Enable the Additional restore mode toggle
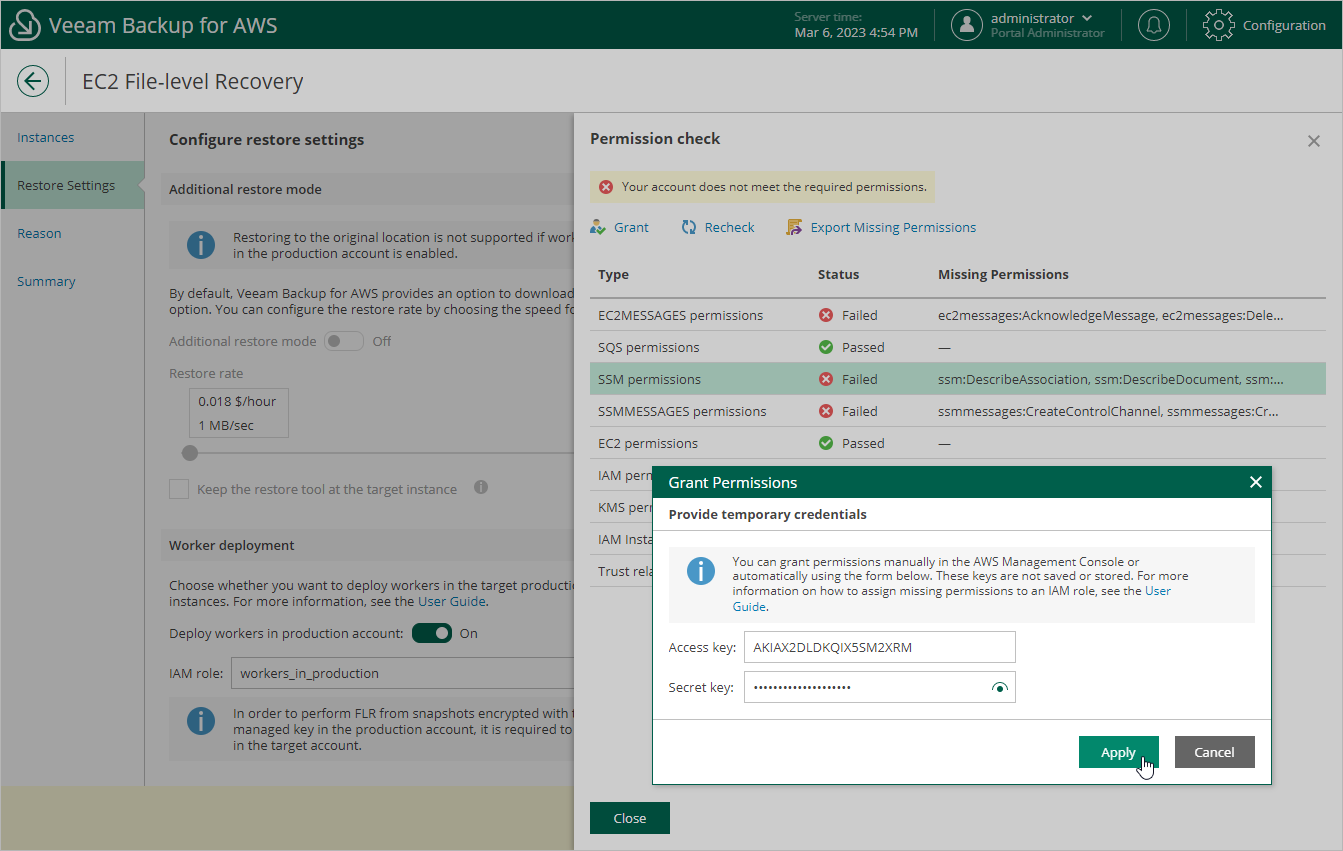 point(343,340)
